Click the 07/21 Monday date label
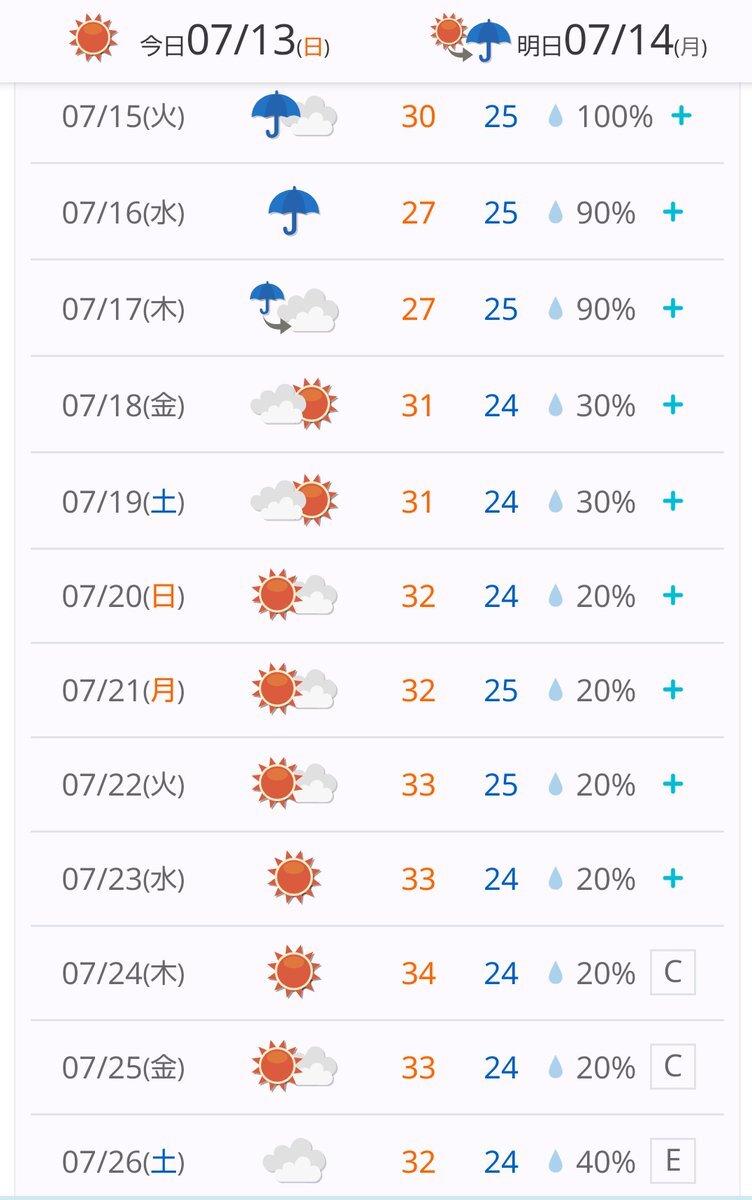 click(124, 691)
